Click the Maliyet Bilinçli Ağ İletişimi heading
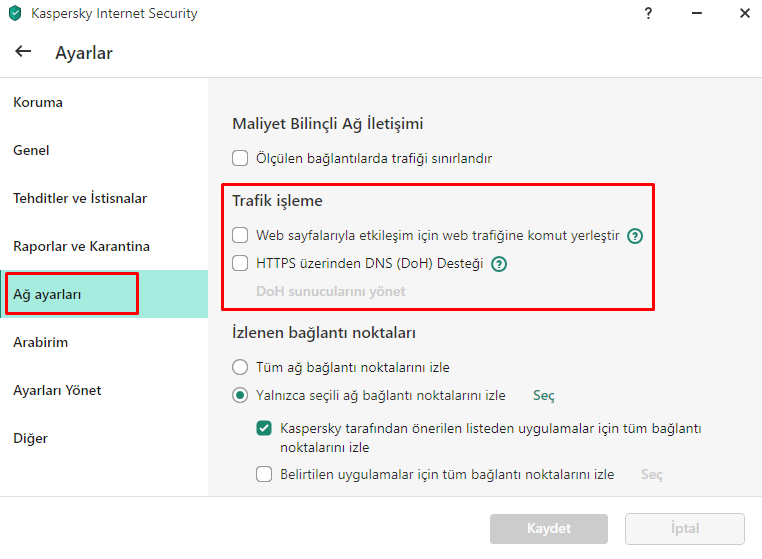This screenshot has height=559, width=762. click(328, 123)
